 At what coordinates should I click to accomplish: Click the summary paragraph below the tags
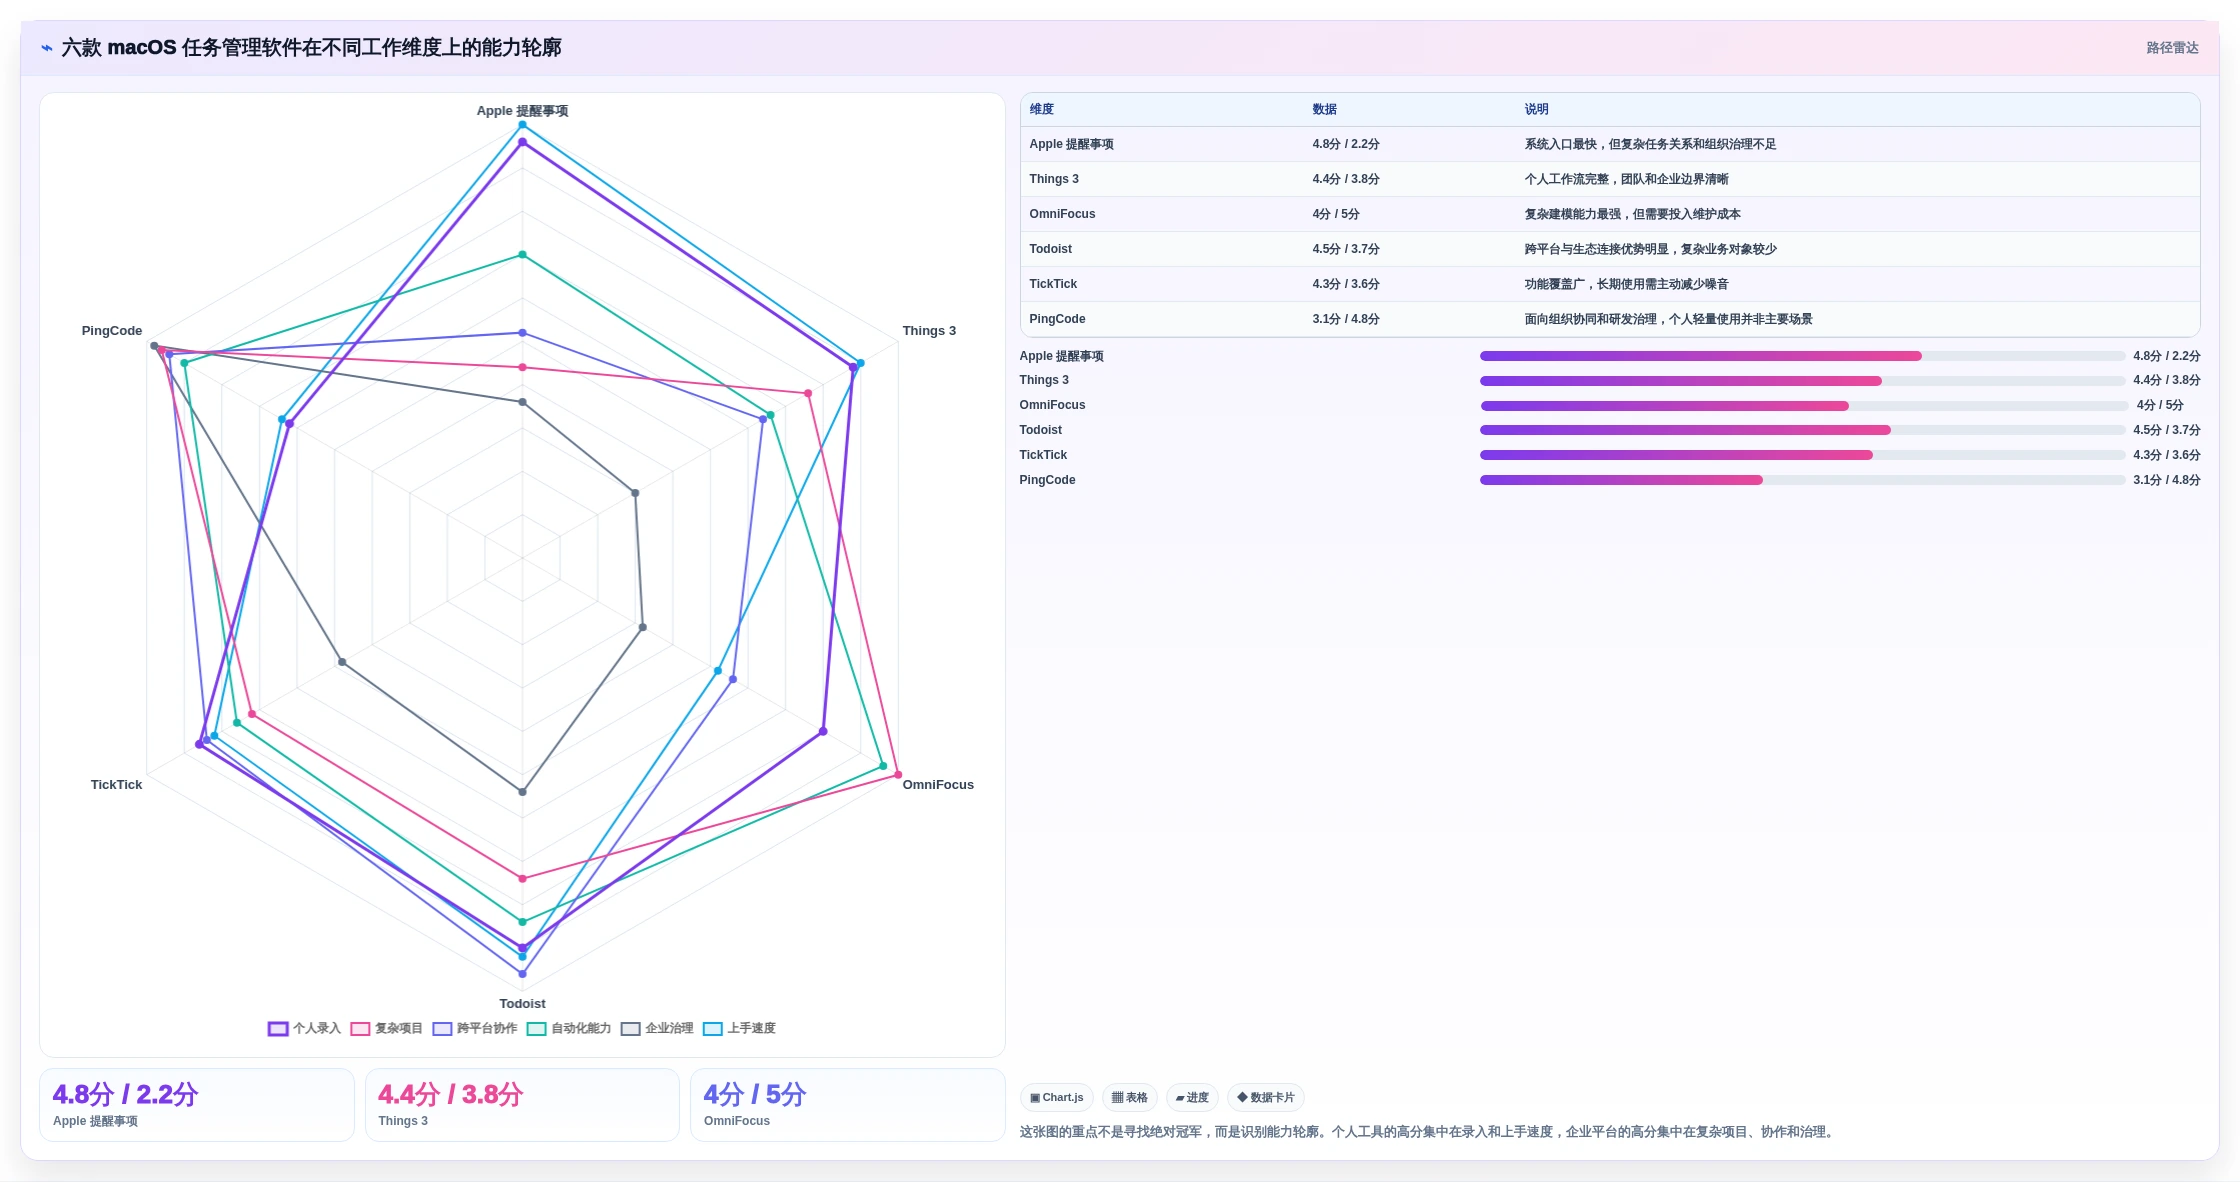pyautogui.click(x=1428, y=1132)
